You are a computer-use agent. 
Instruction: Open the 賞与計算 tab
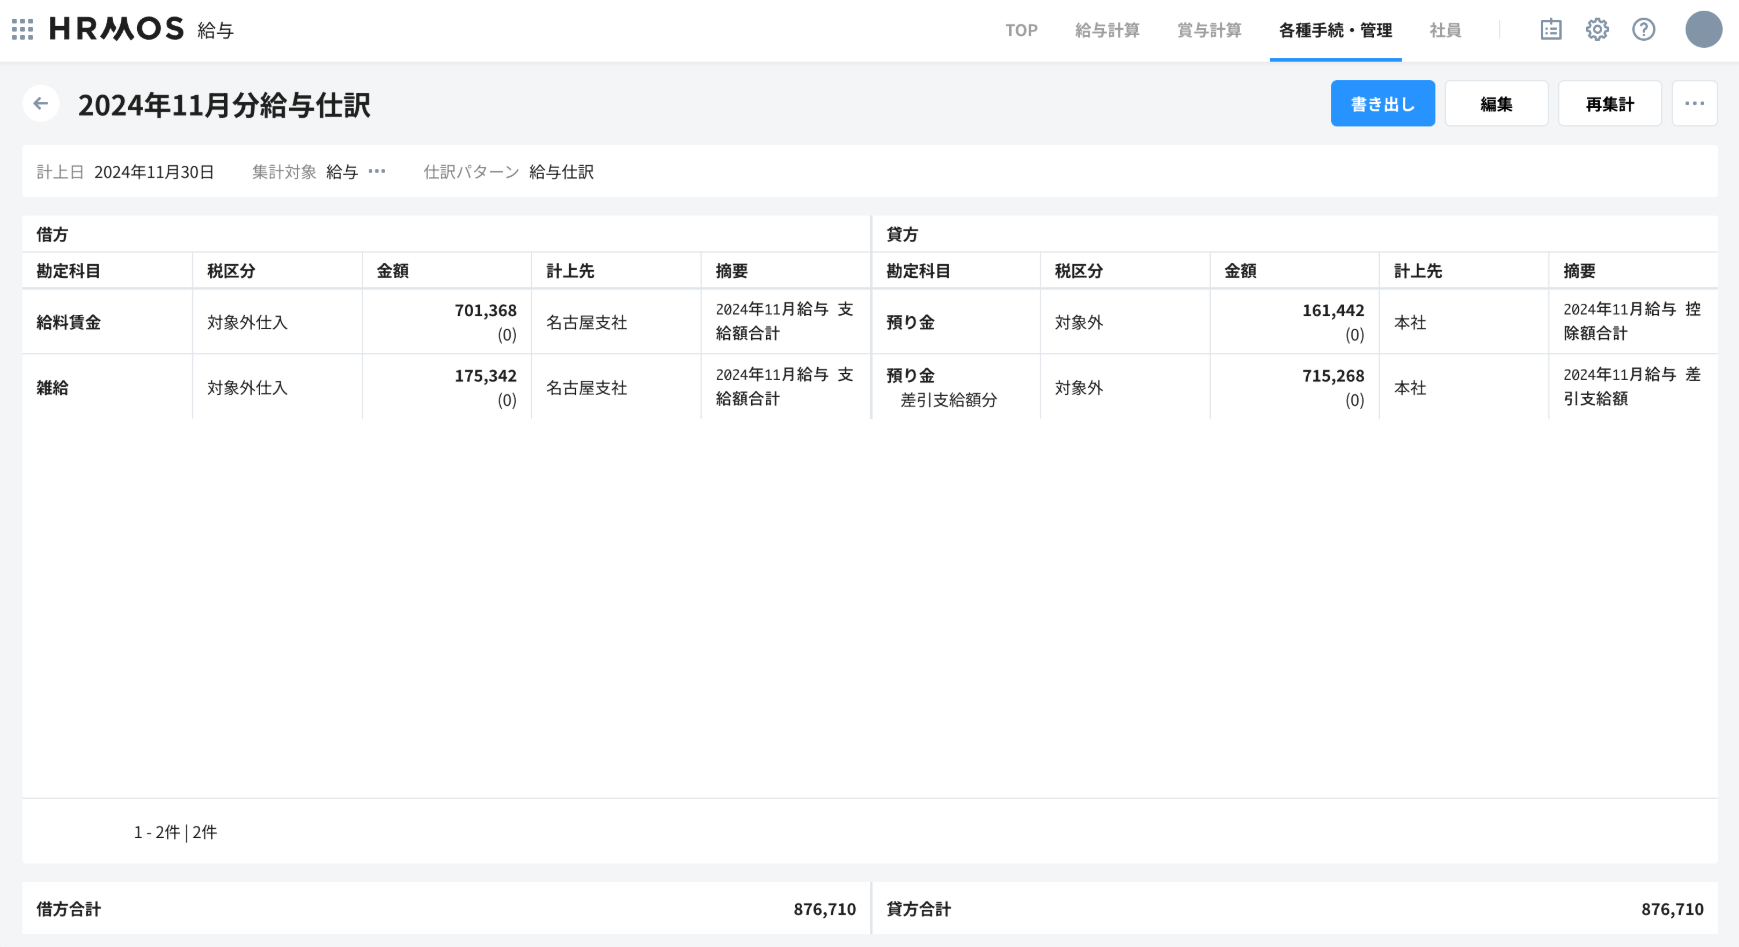click(1209, 31)
